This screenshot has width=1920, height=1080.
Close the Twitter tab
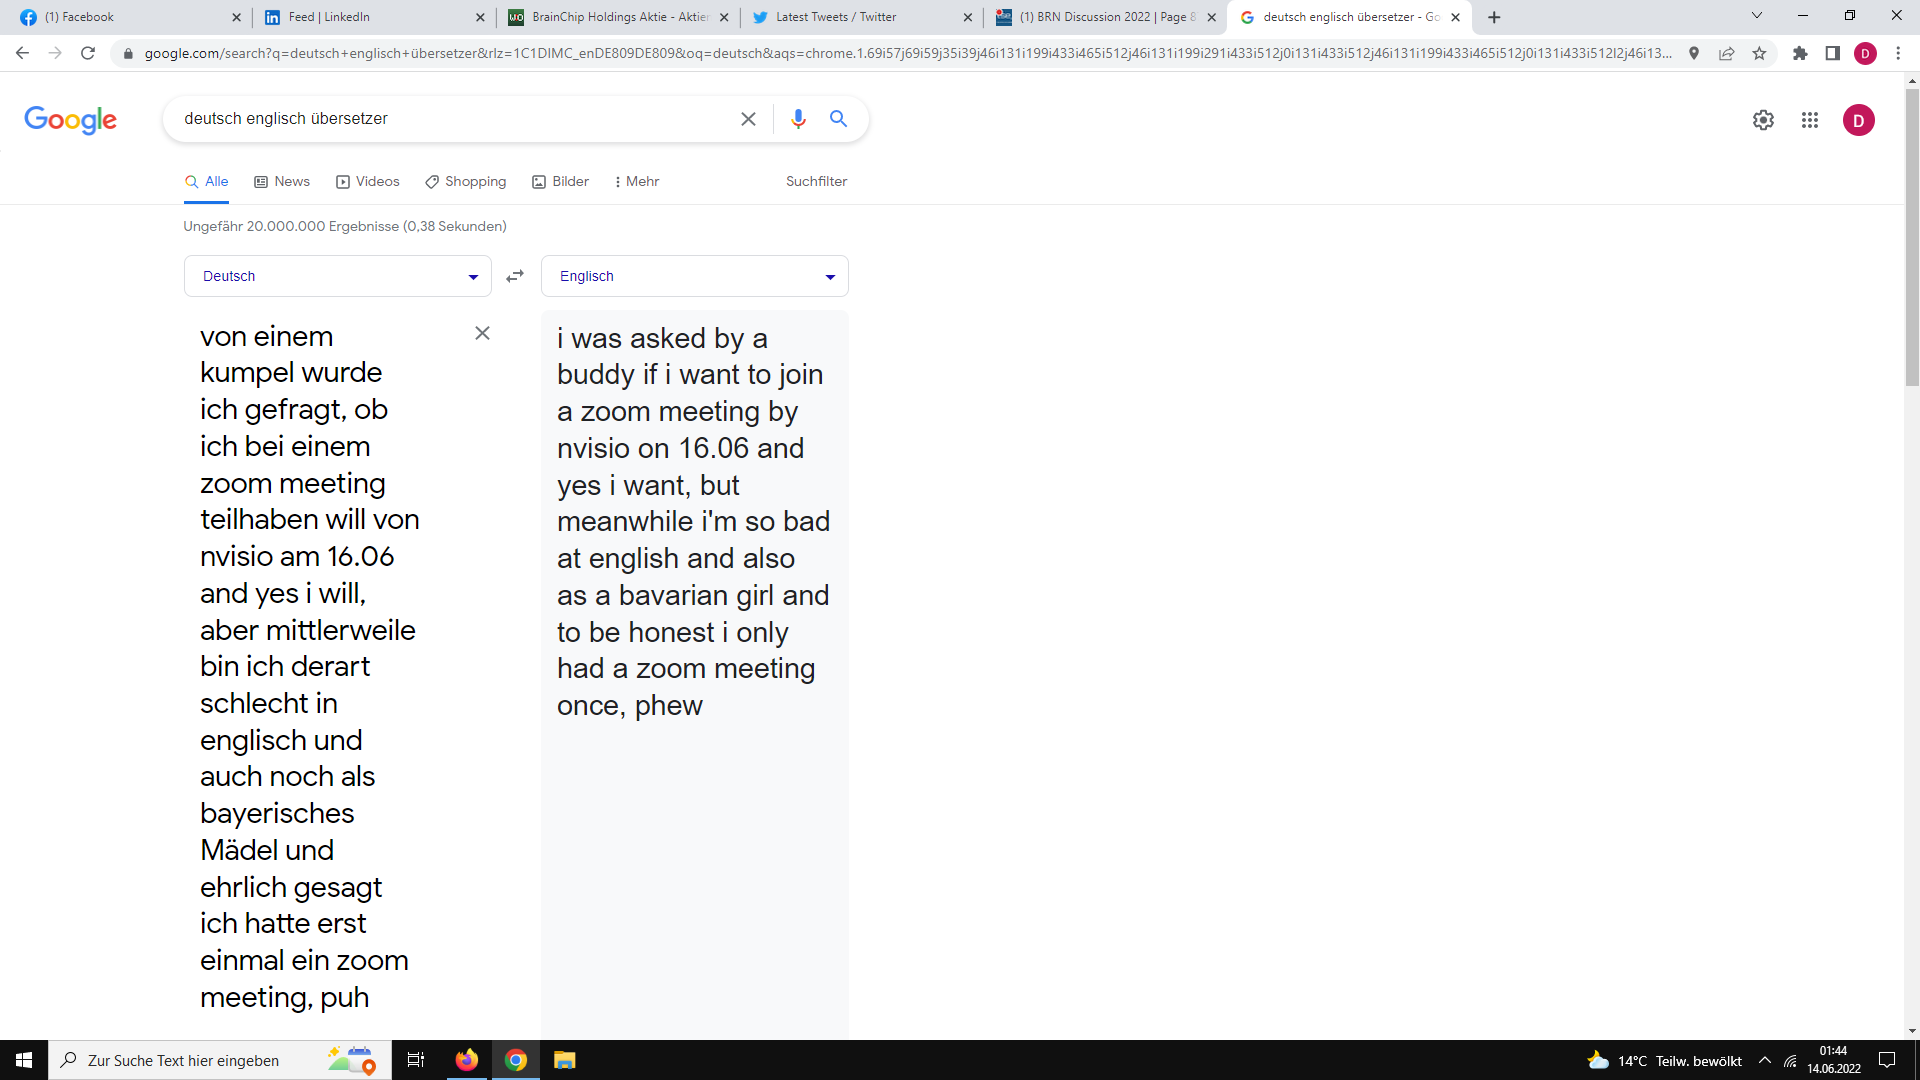(x=967, y=17)
